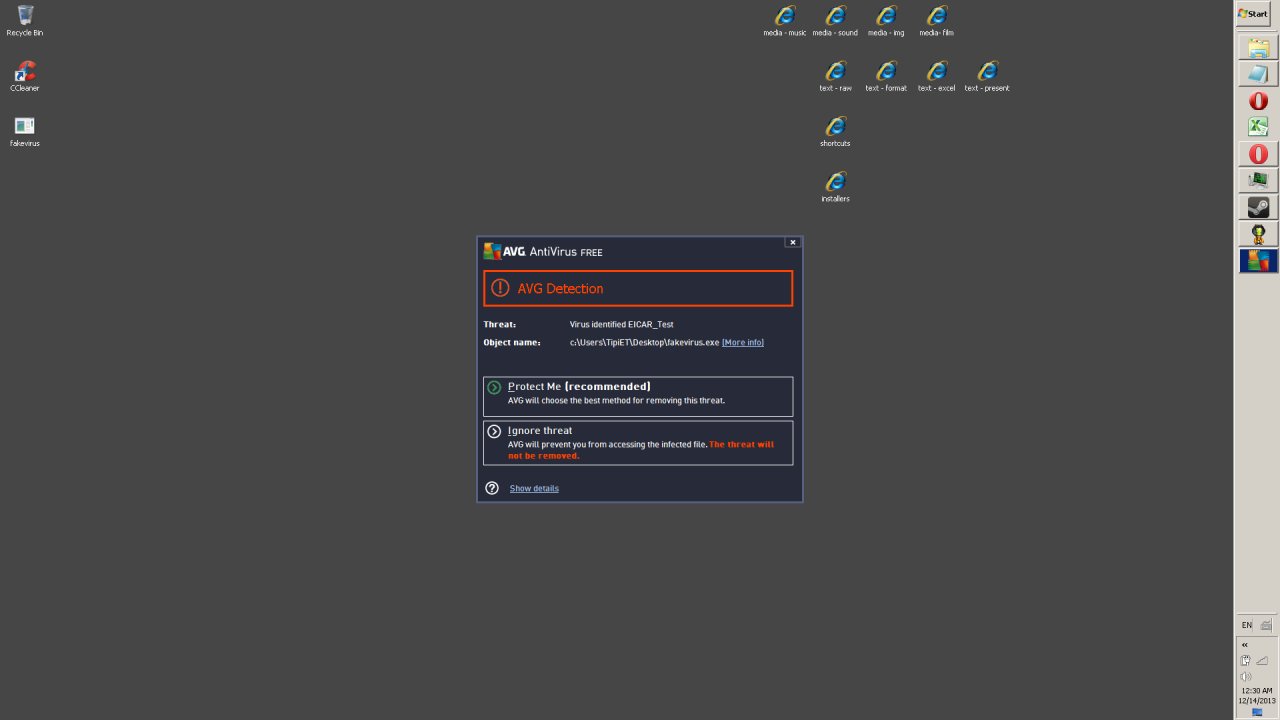
Task: Open the More info link
Action: click(743, 342)
